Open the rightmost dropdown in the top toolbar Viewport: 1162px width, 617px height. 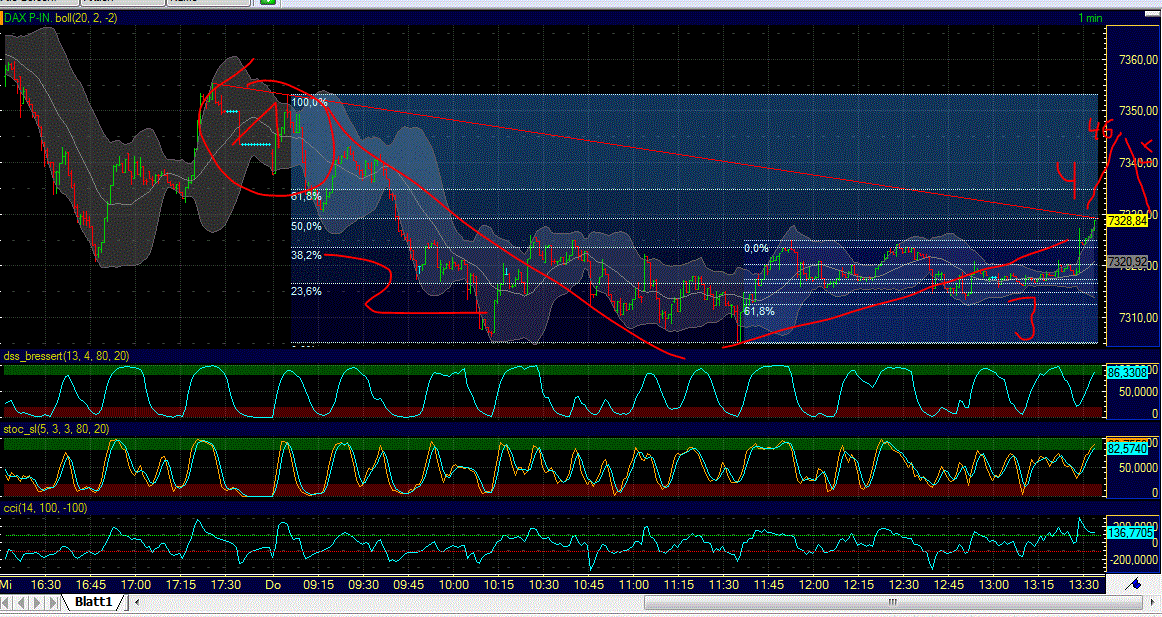[205, 2]
